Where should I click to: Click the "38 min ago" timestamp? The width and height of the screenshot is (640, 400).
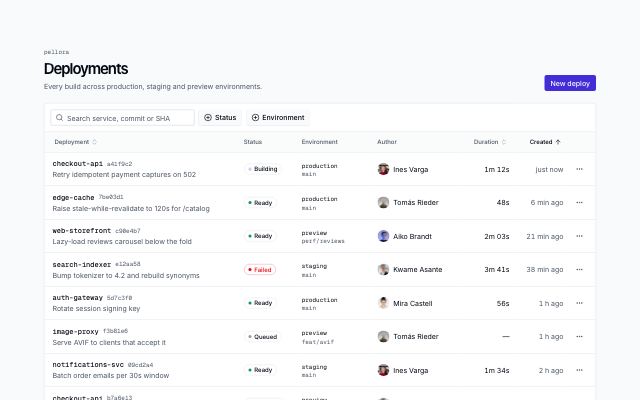point(544,269)
